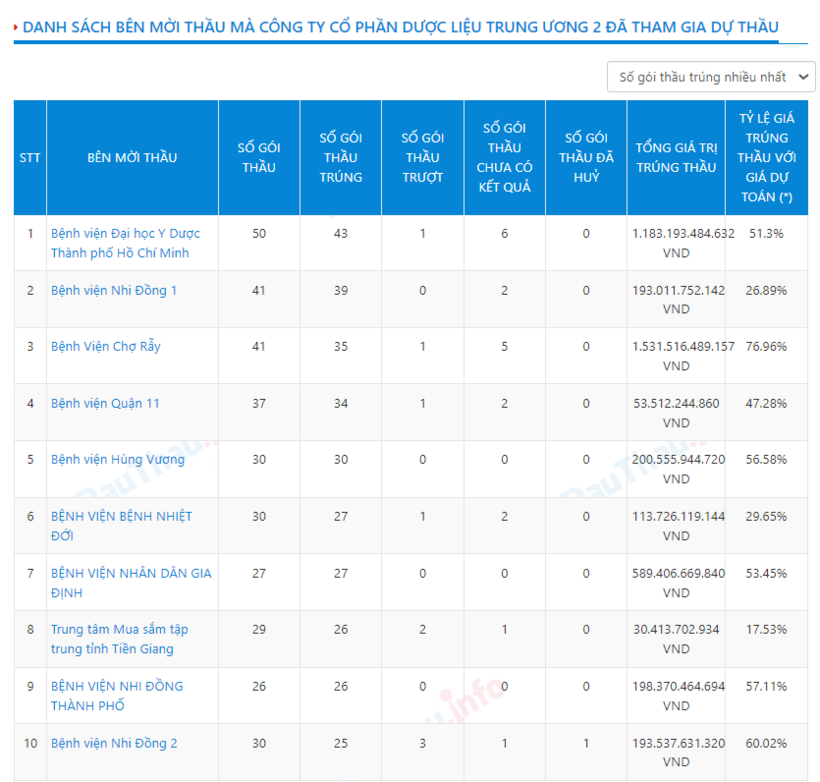Select value 198.370.464.694 VND
The width and height of the screenshot is (820, 782).
pyautogui.click(x=678, y=696)
